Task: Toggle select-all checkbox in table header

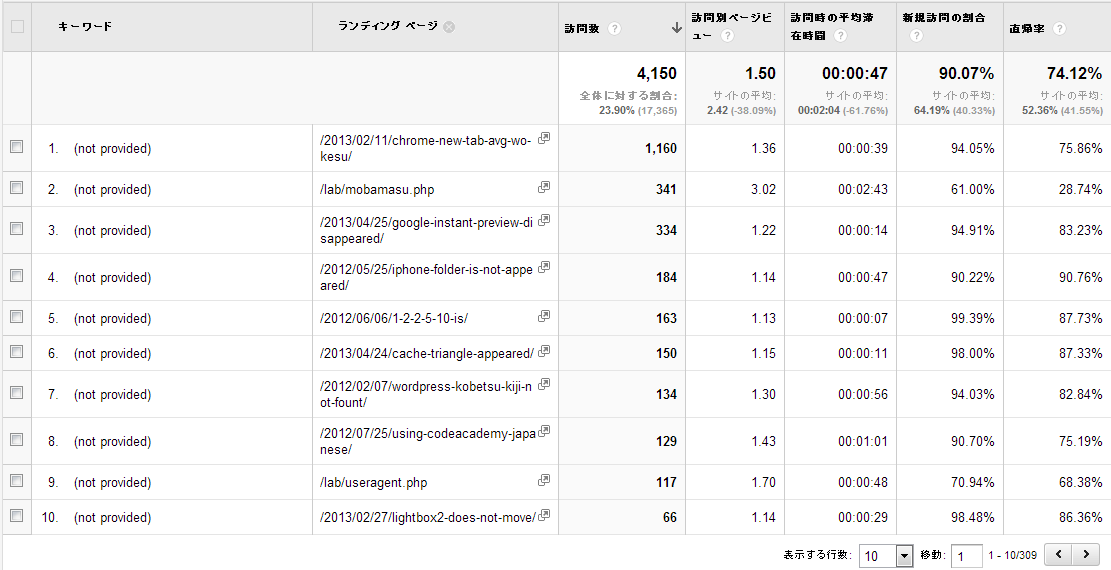Action: [17, 27]
